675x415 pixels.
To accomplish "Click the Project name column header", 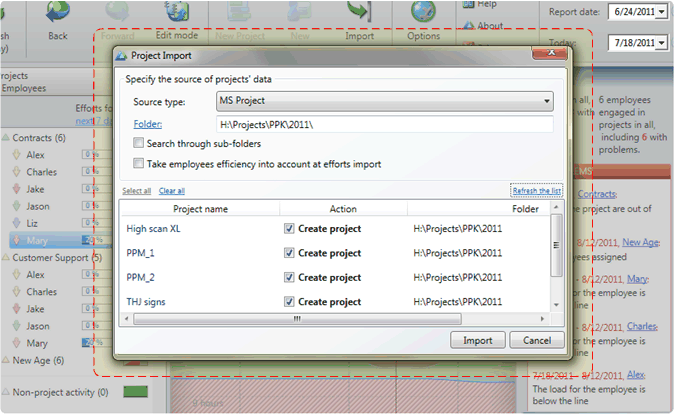I will [x=200, y=209].
